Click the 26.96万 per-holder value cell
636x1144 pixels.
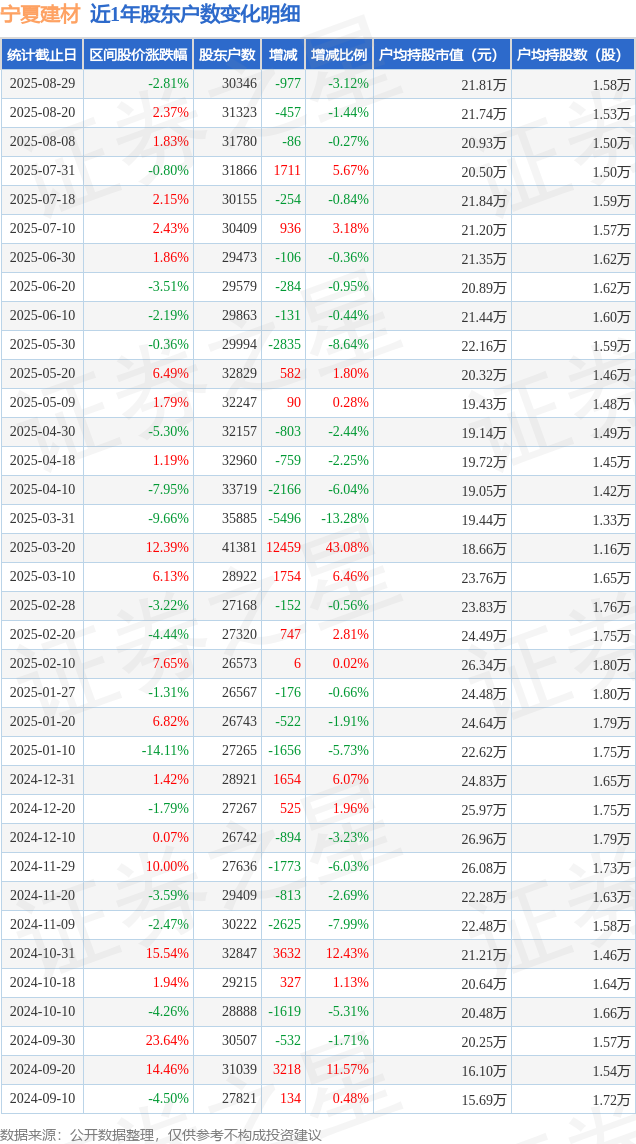[x=483, y=838]
